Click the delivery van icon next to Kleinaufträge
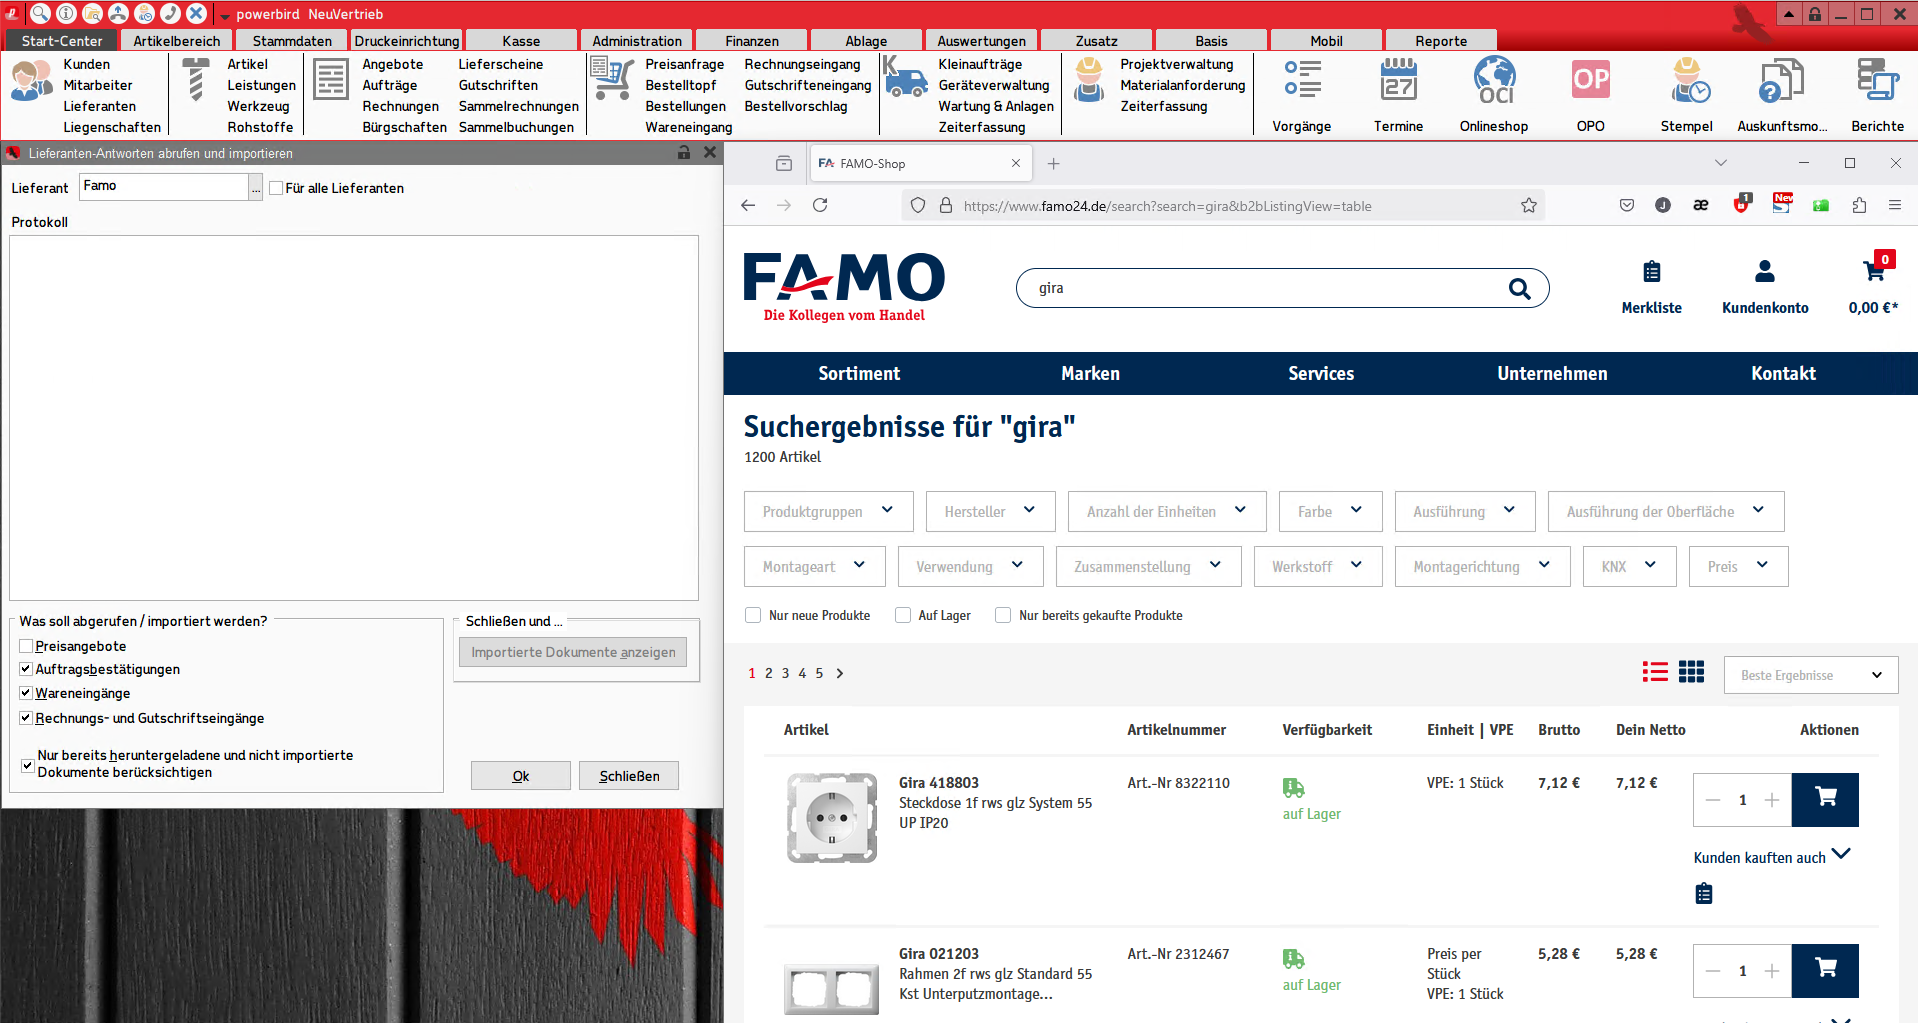Image resolution: width=1918 pixels, height=1023 pixels. click(x=905, y=76)
